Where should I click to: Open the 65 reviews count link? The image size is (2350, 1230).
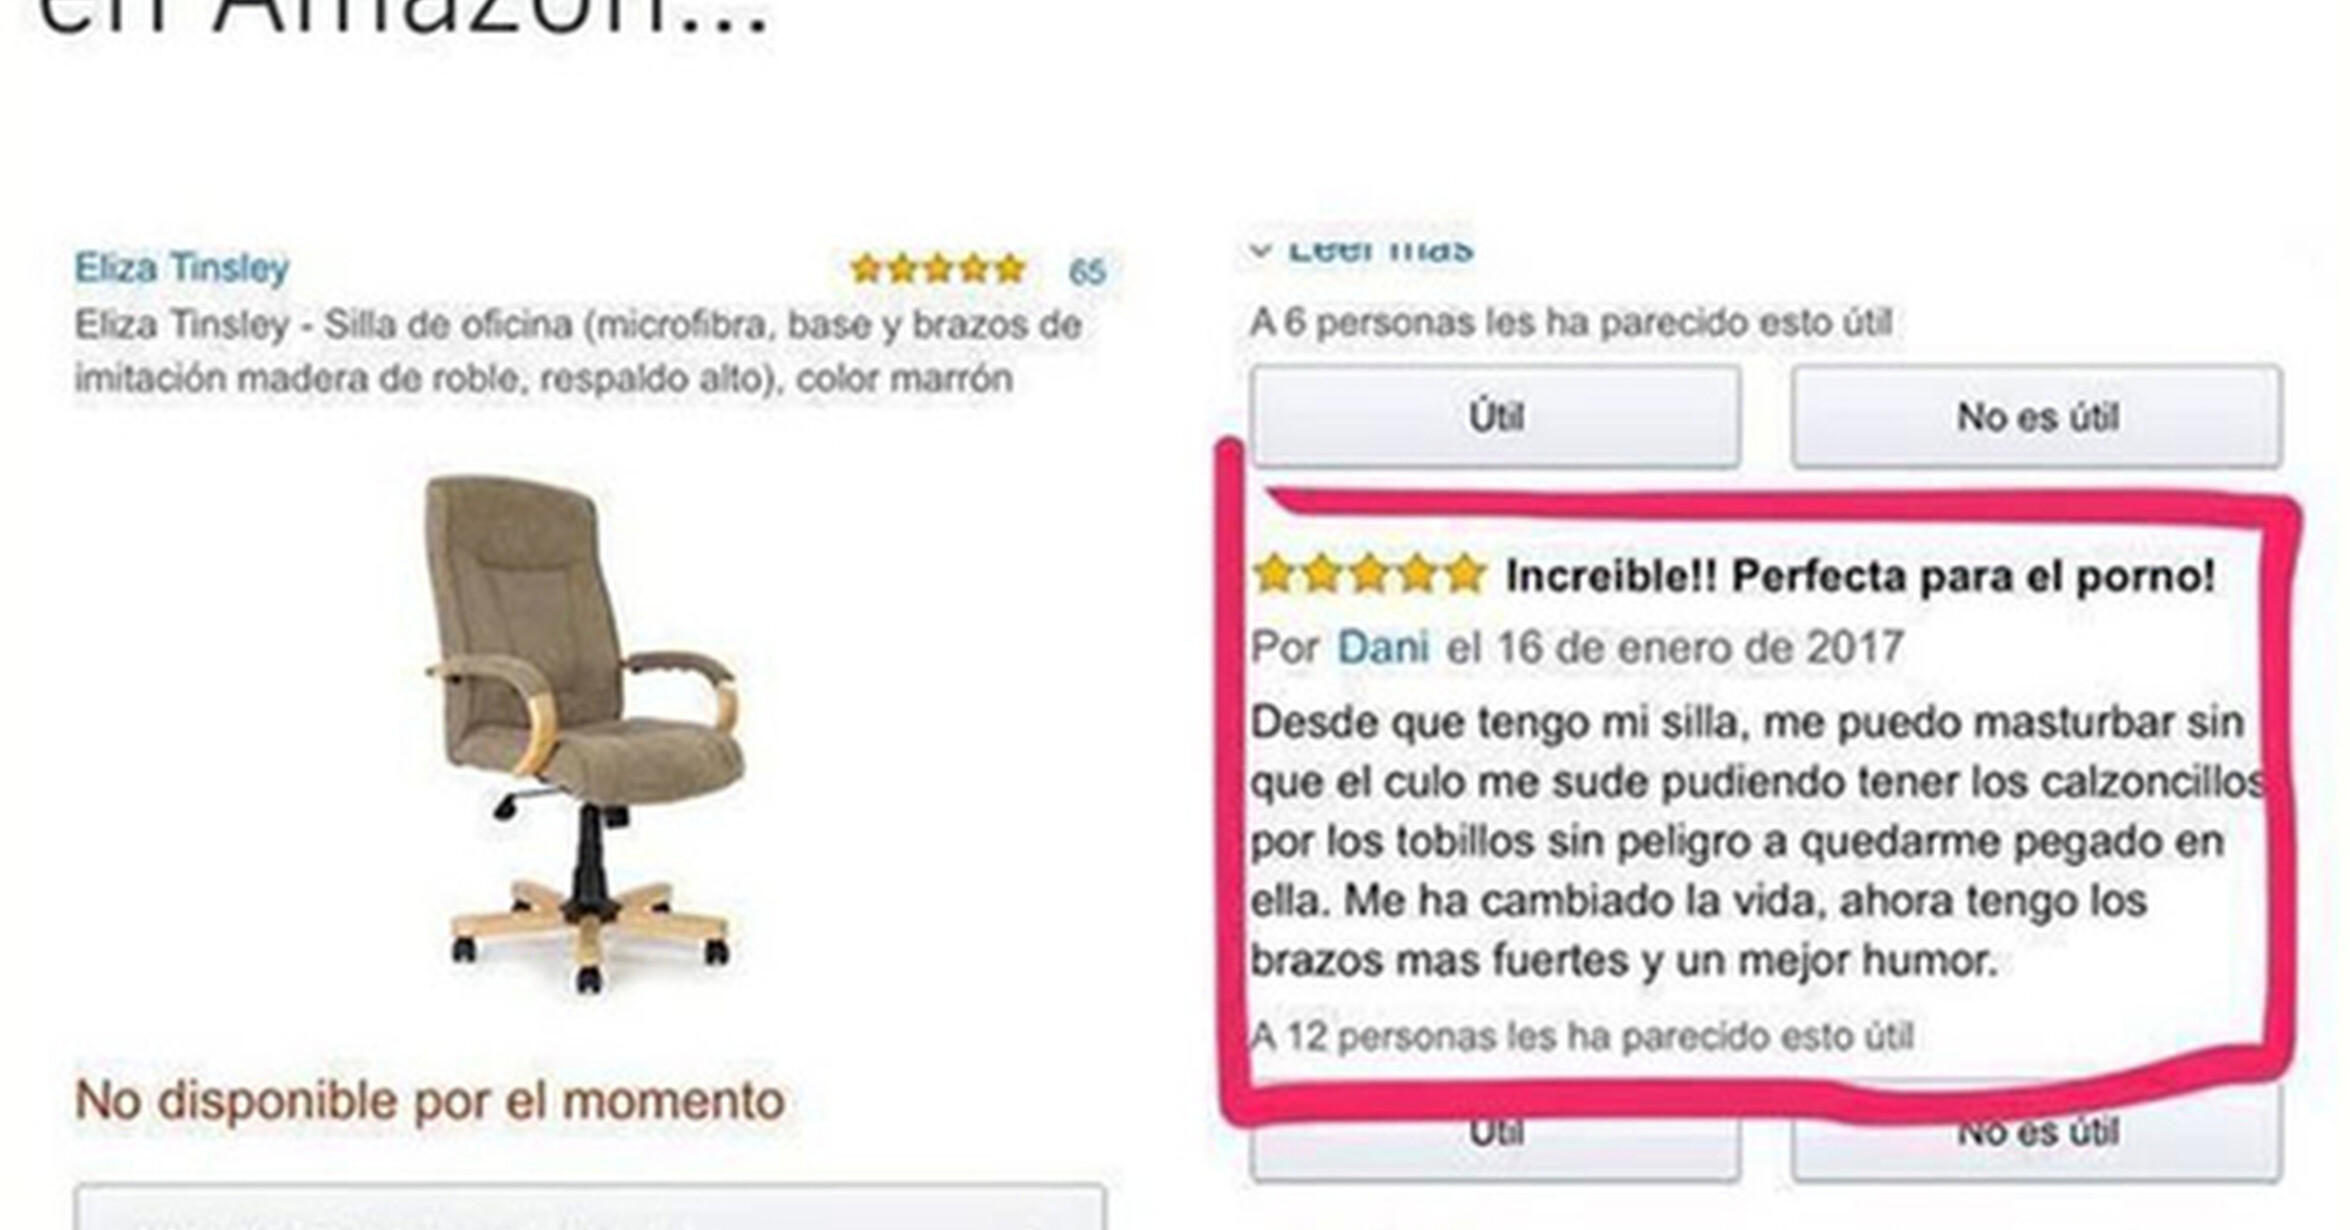pos(1087,271)
